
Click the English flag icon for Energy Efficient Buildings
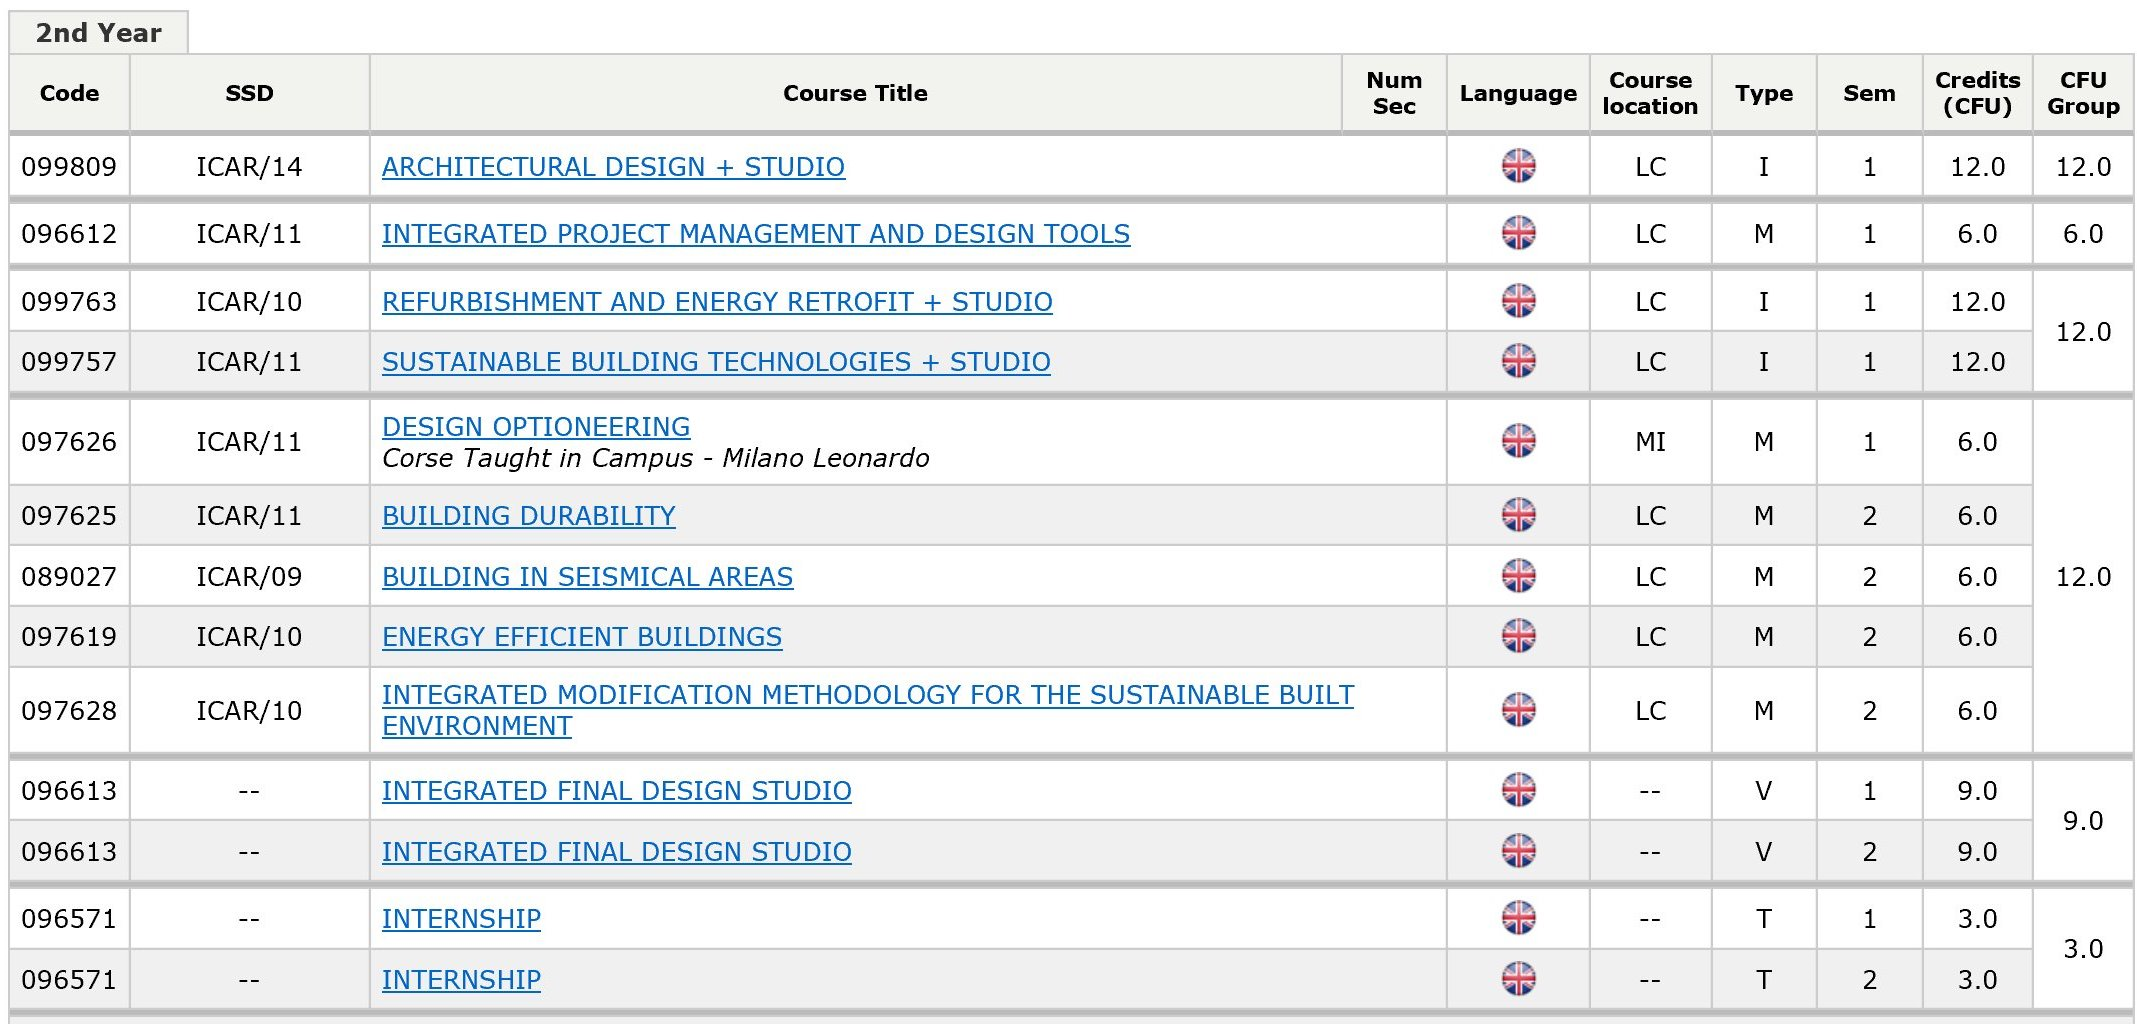[x=1518, y=636]
